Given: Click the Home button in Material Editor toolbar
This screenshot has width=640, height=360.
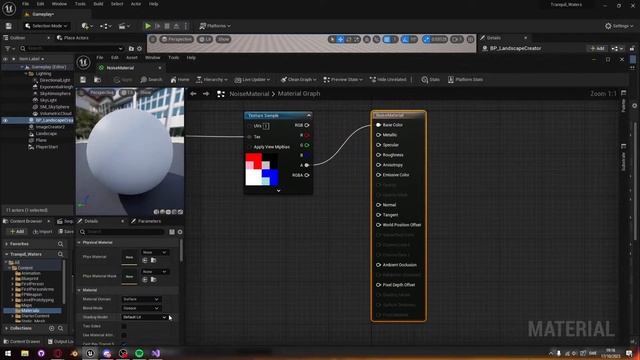Looking at the screenshot, I should pos(180,80).
